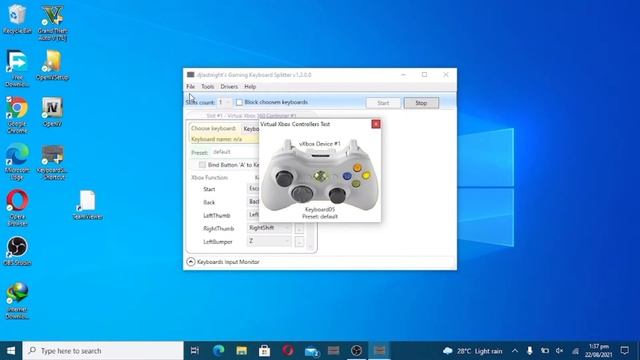
Task: Open Edge from the taskbar
Action: [x=218, y=351]
